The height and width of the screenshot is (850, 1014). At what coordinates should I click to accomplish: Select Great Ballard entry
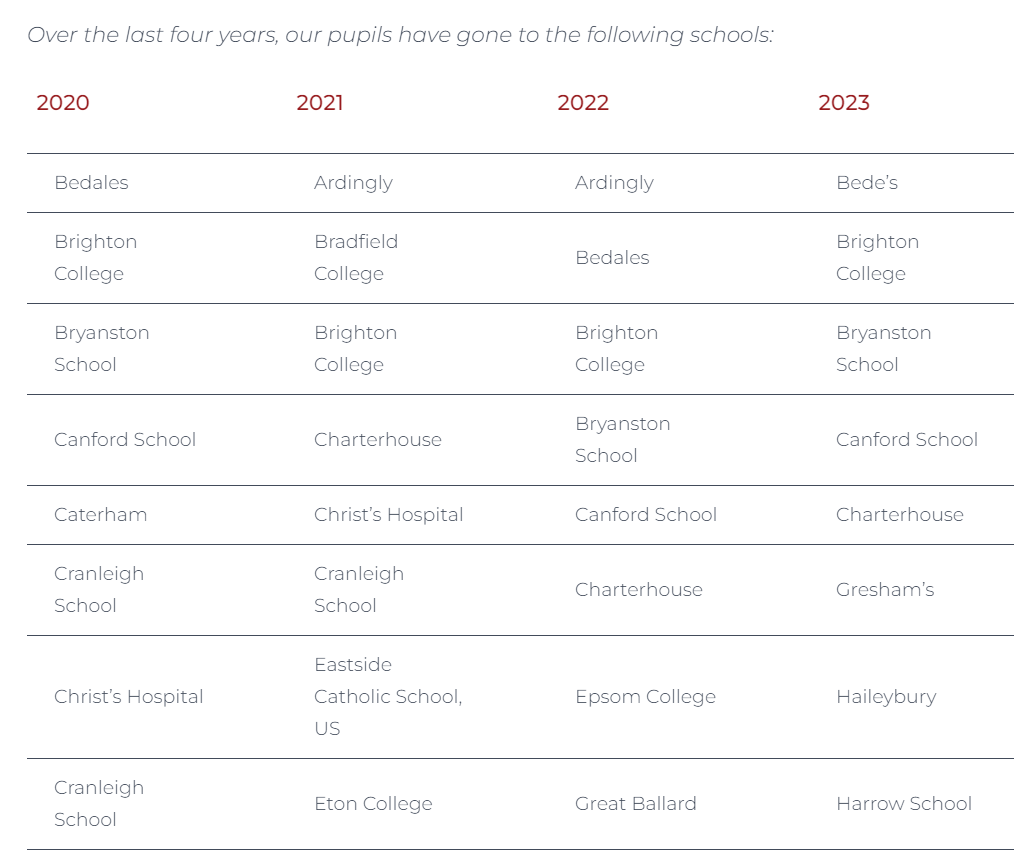point(636,803)
